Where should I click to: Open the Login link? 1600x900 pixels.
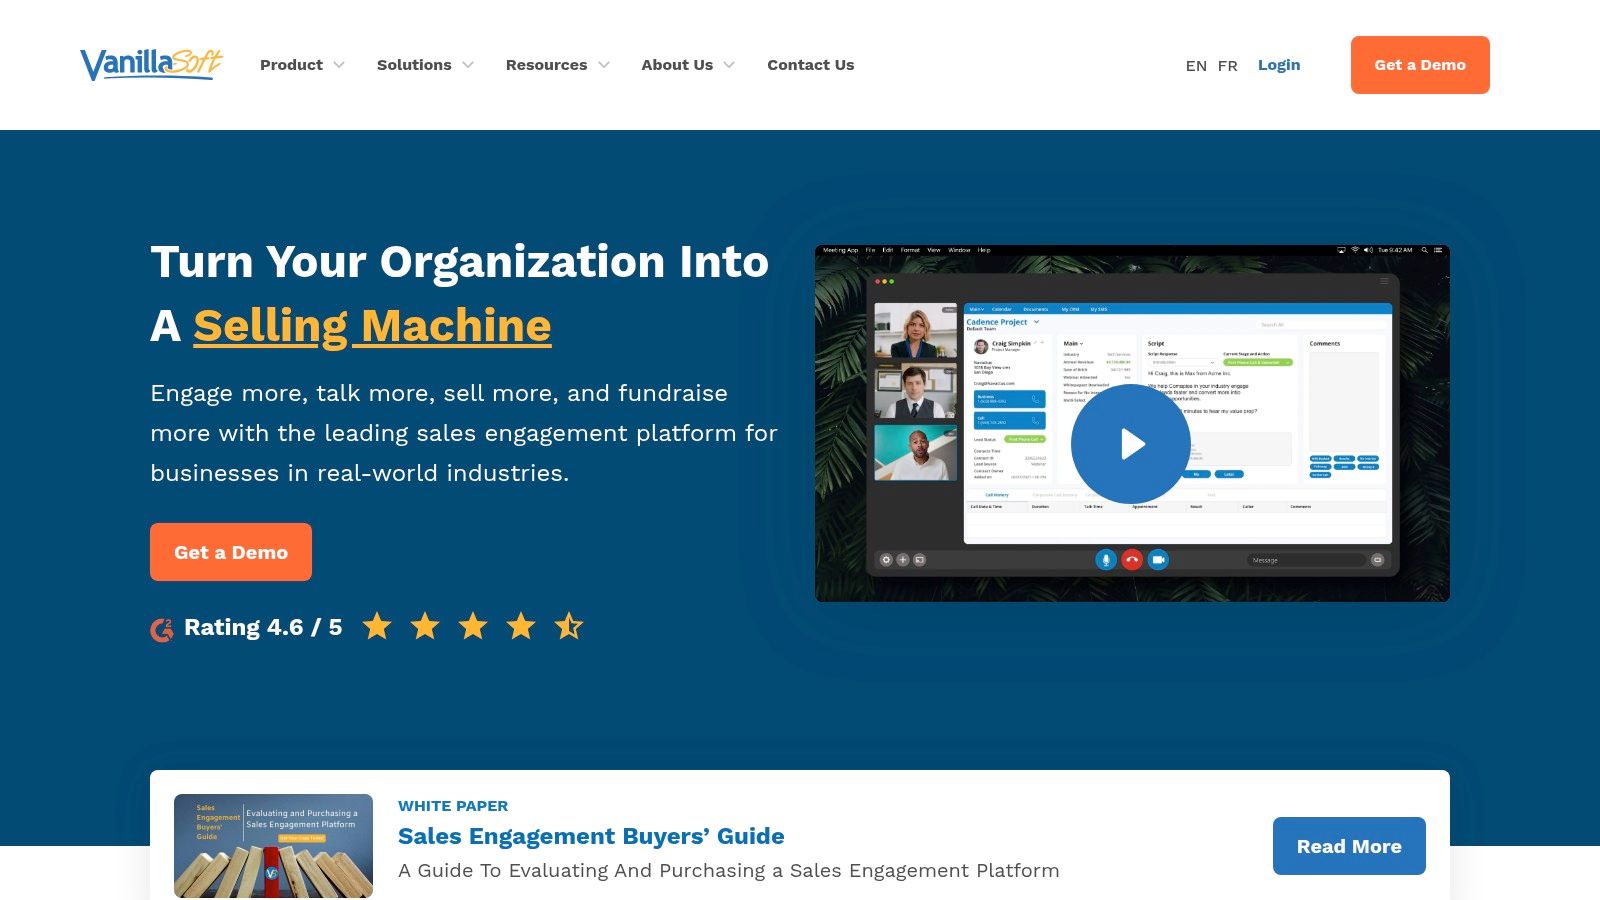tap(1279, 65)
